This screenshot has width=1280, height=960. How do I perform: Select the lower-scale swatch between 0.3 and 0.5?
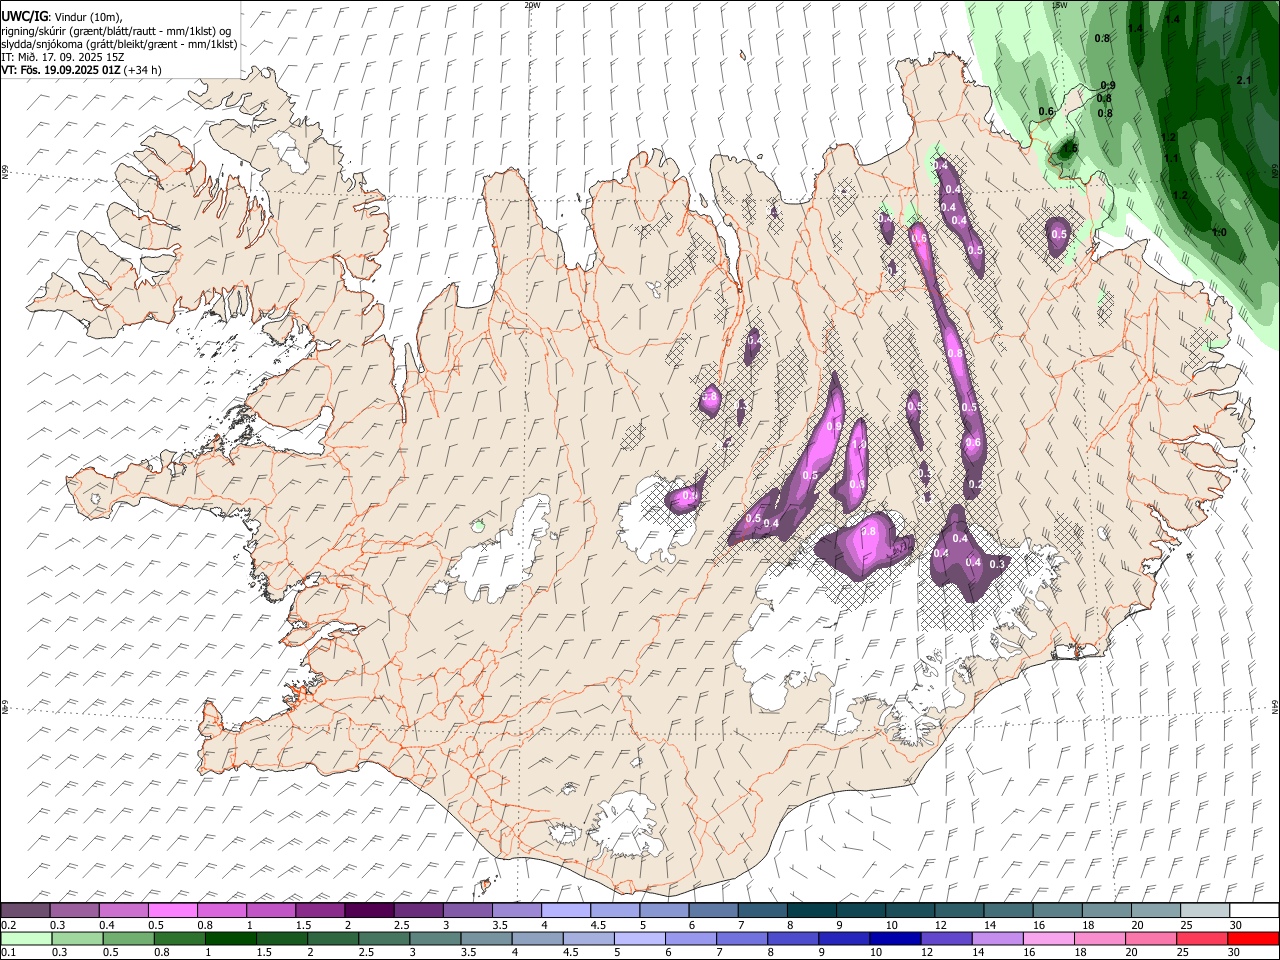(77, 938)
